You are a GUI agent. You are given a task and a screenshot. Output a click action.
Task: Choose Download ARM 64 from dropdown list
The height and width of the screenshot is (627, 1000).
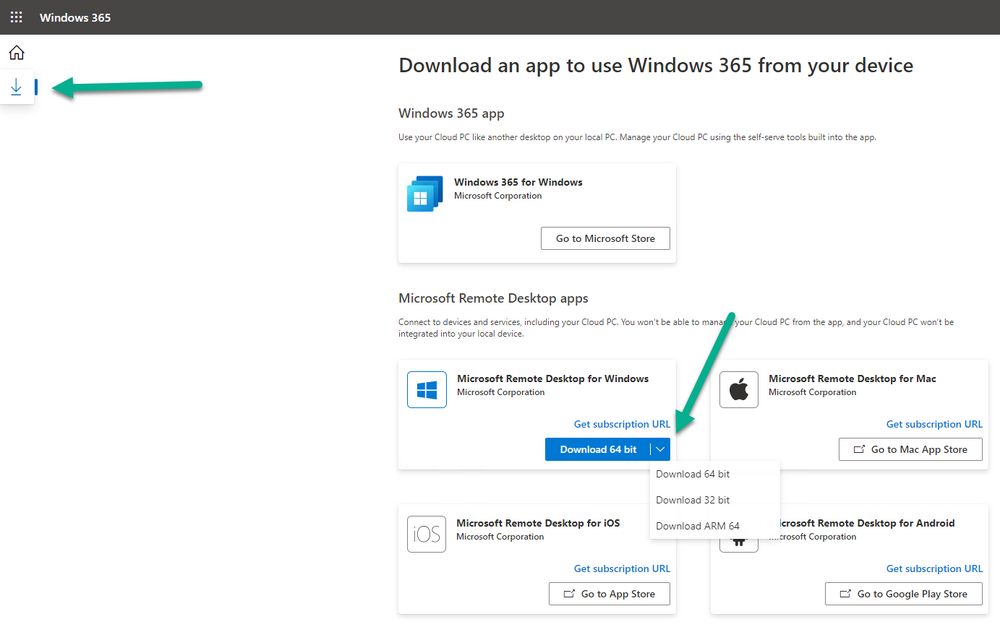click(698, 526)
